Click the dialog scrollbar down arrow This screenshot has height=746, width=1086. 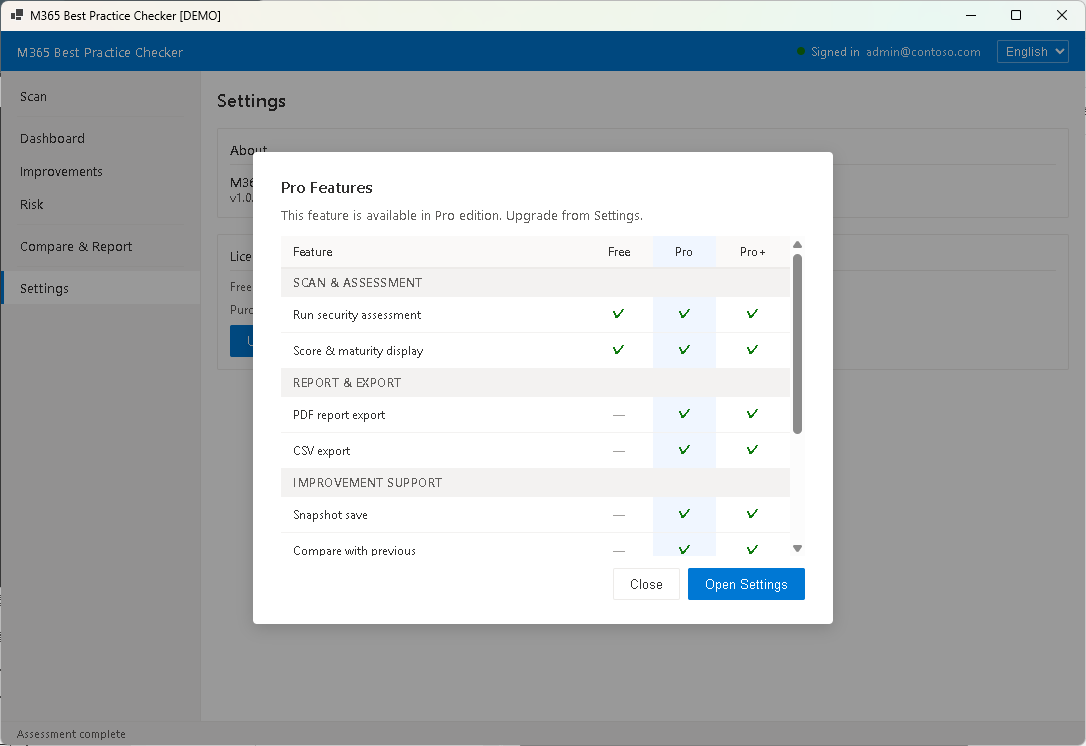coord(797,548)
